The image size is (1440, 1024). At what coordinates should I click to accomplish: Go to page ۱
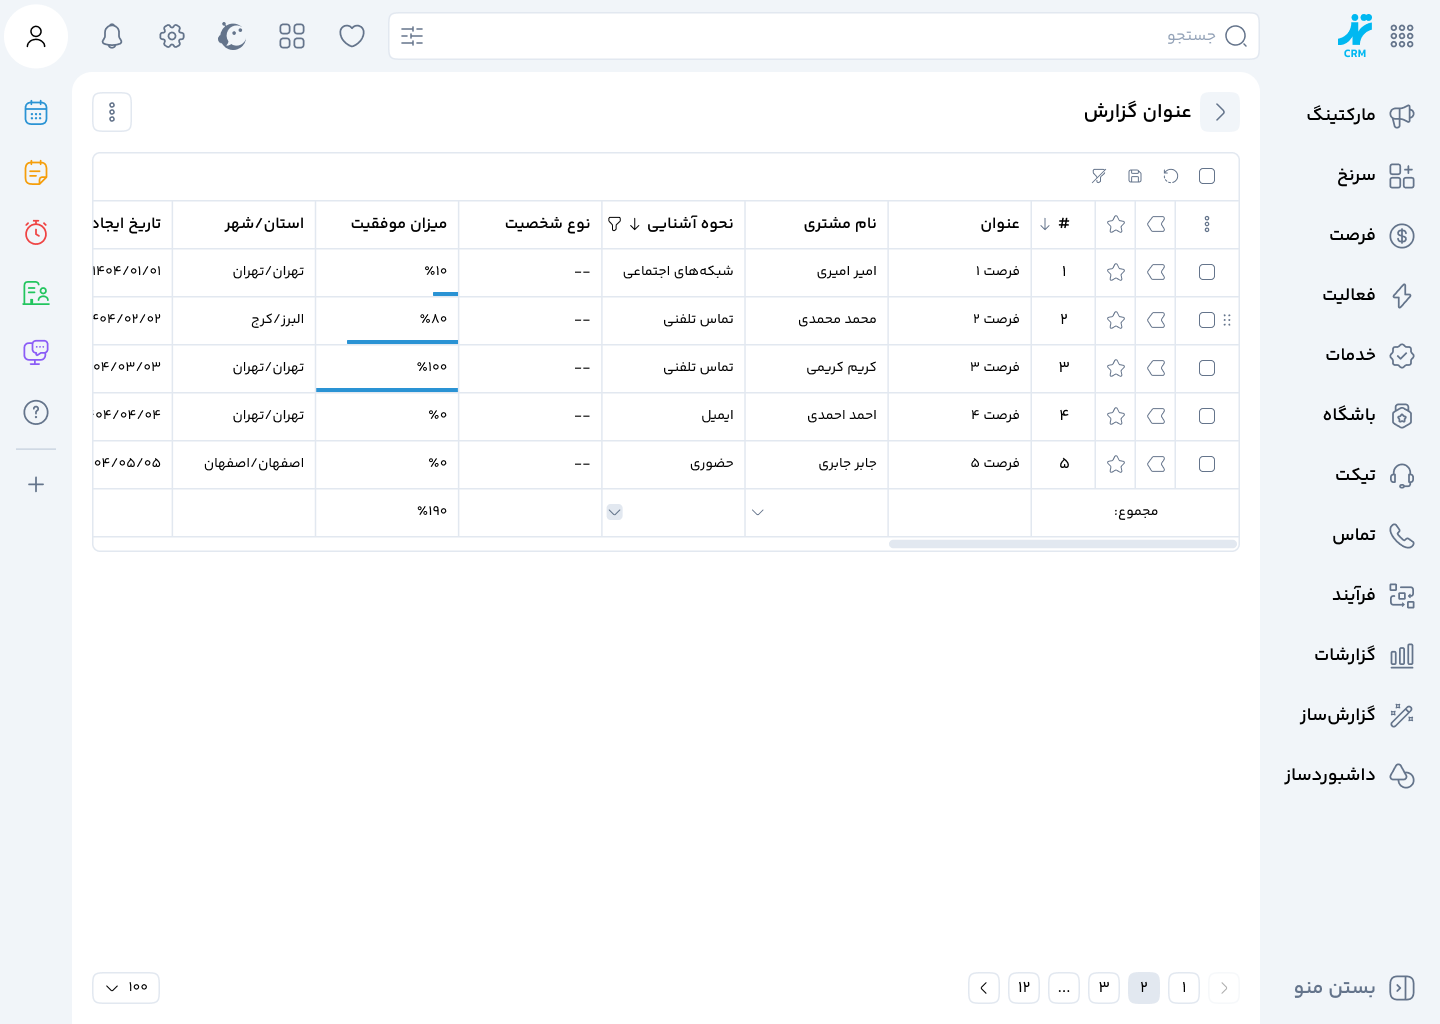click(x=1184, y=988)
